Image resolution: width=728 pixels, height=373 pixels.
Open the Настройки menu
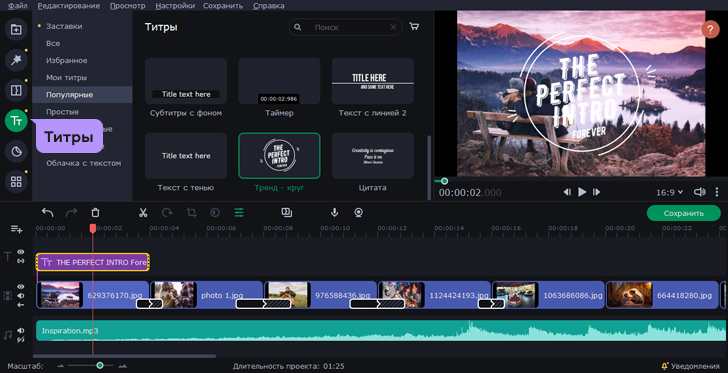pyautogui.click(x=175, y=6)
